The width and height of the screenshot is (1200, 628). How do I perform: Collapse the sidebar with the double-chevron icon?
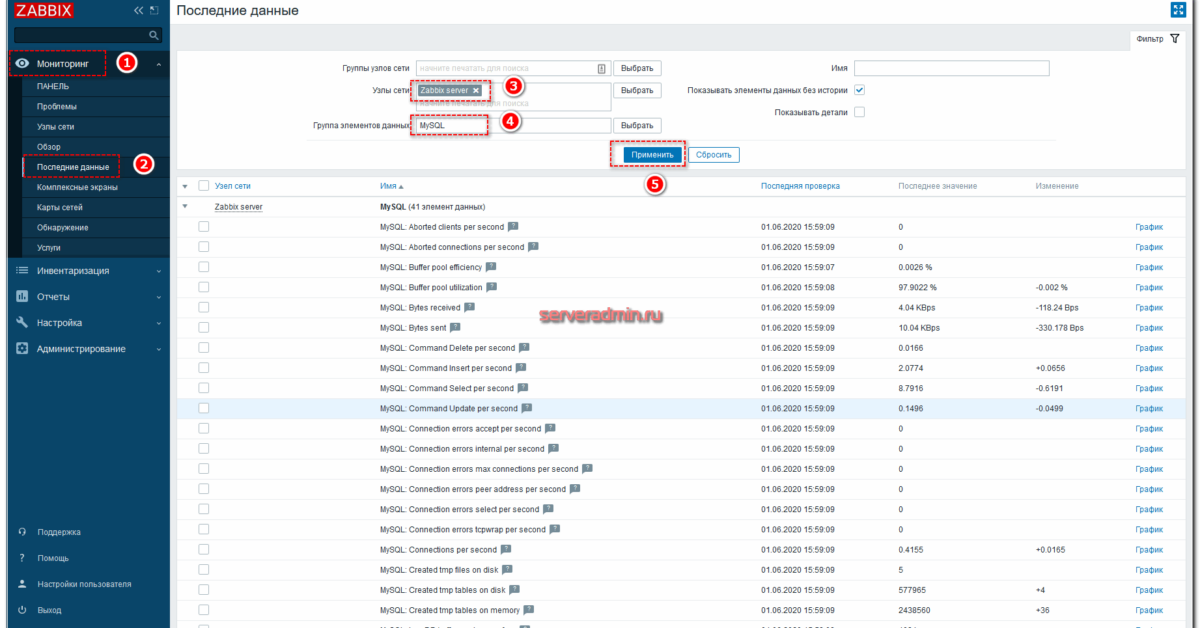tap(138, 9)
